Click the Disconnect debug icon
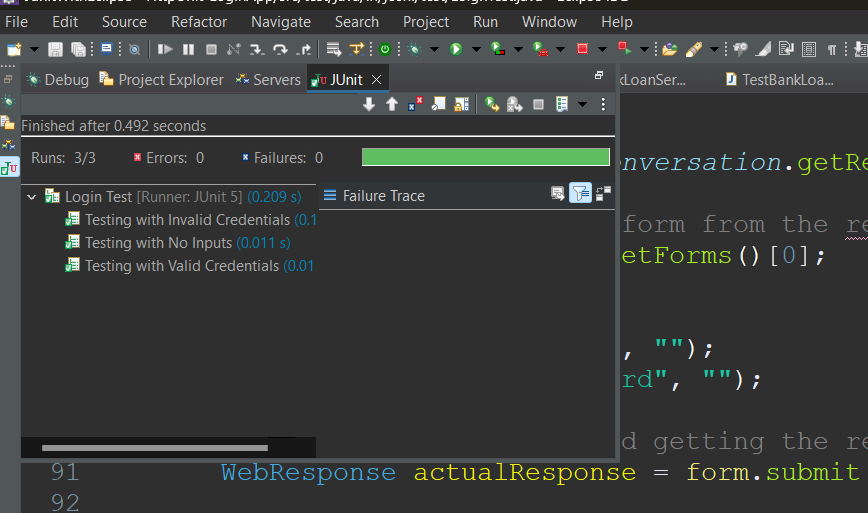This screenshot has height=513, width=868. pos(234,49)
